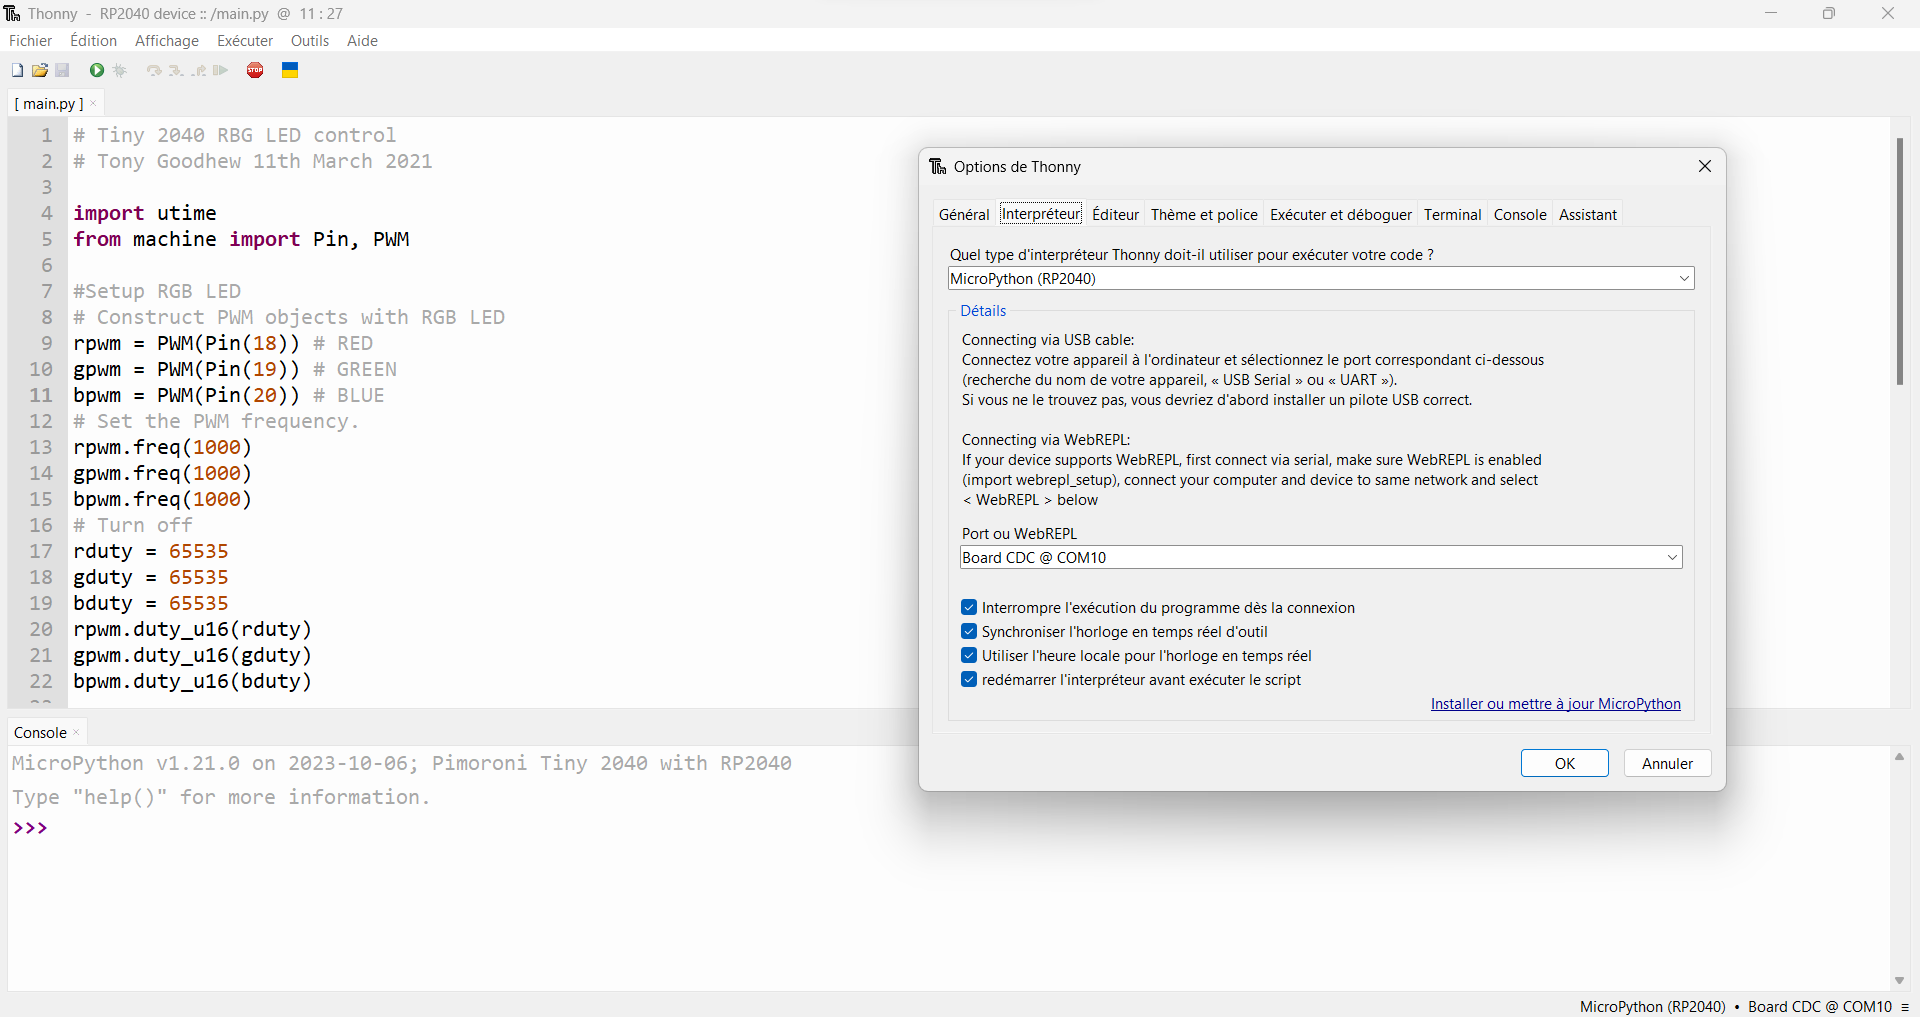Open the interpreter type dropdown MicroPython (RP2040)
The height and width of the screenshot is (1017, 1920).
pos(1321,278)
